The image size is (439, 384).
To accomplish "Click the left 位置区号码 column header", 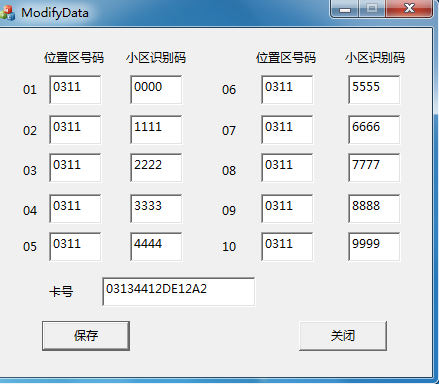I will (x=74, y=58).
